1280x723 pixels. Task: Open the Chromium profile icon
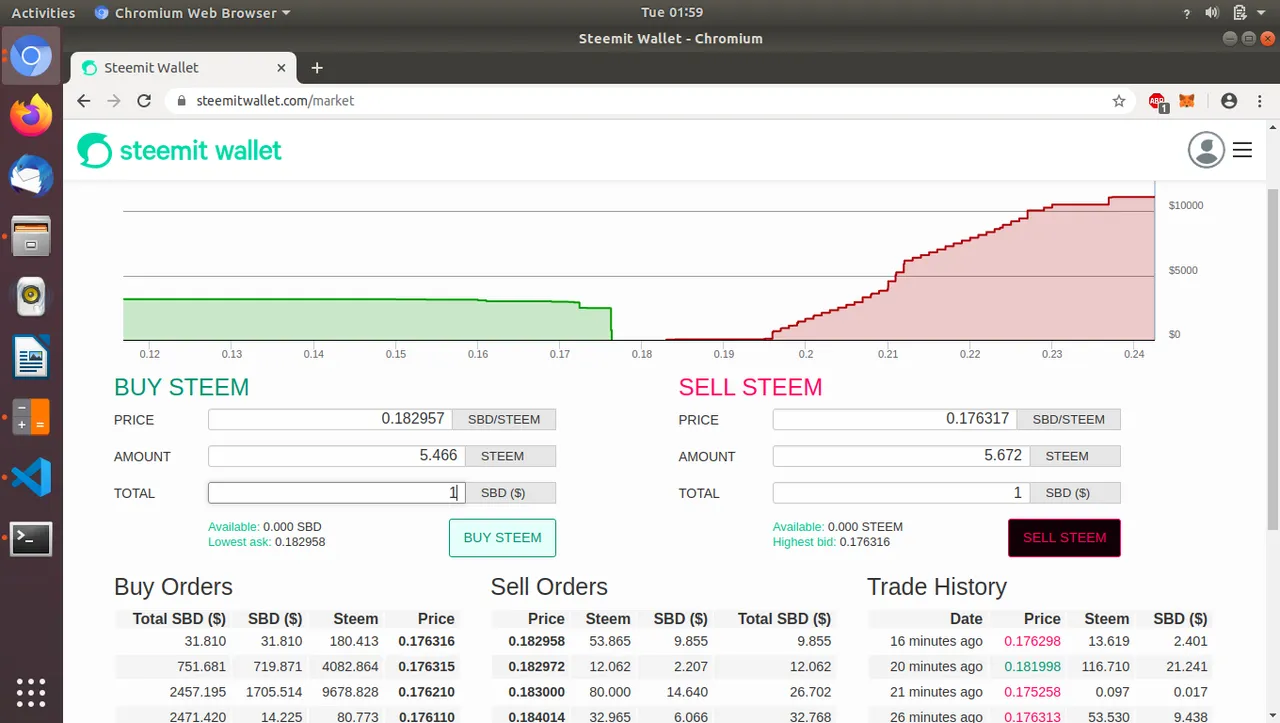[x=1229, y=101]
